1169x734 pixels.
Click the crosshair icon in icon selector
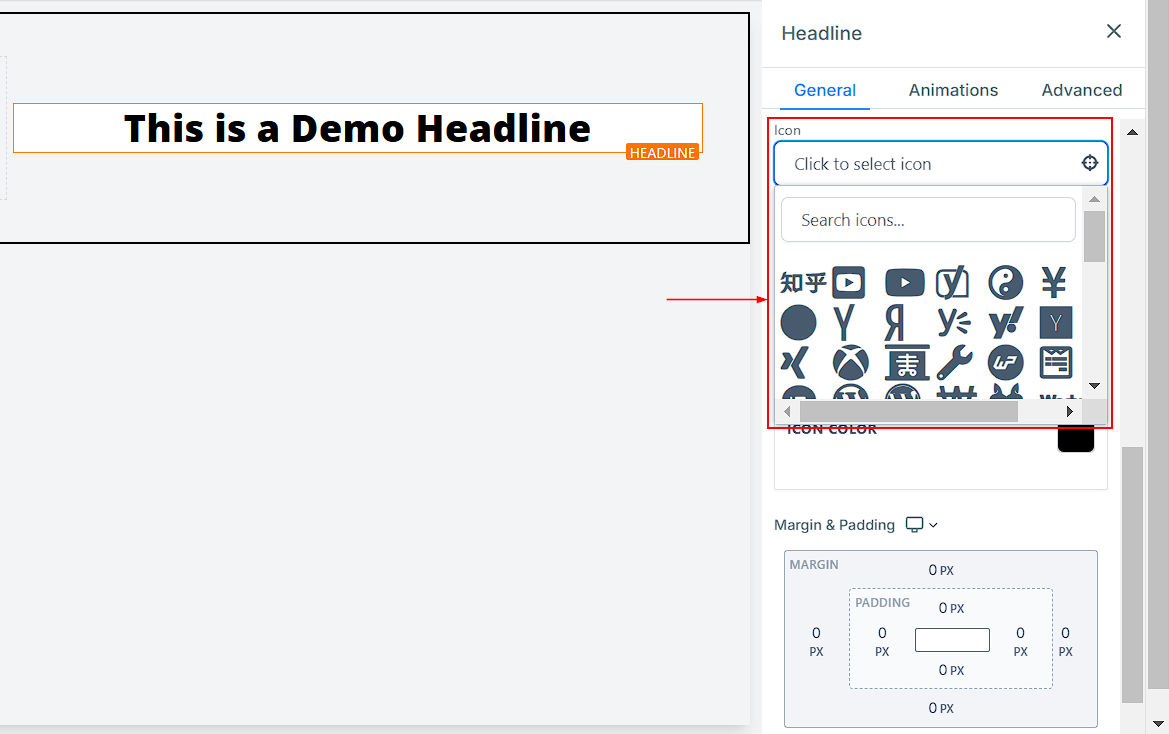pos(1090,163)
